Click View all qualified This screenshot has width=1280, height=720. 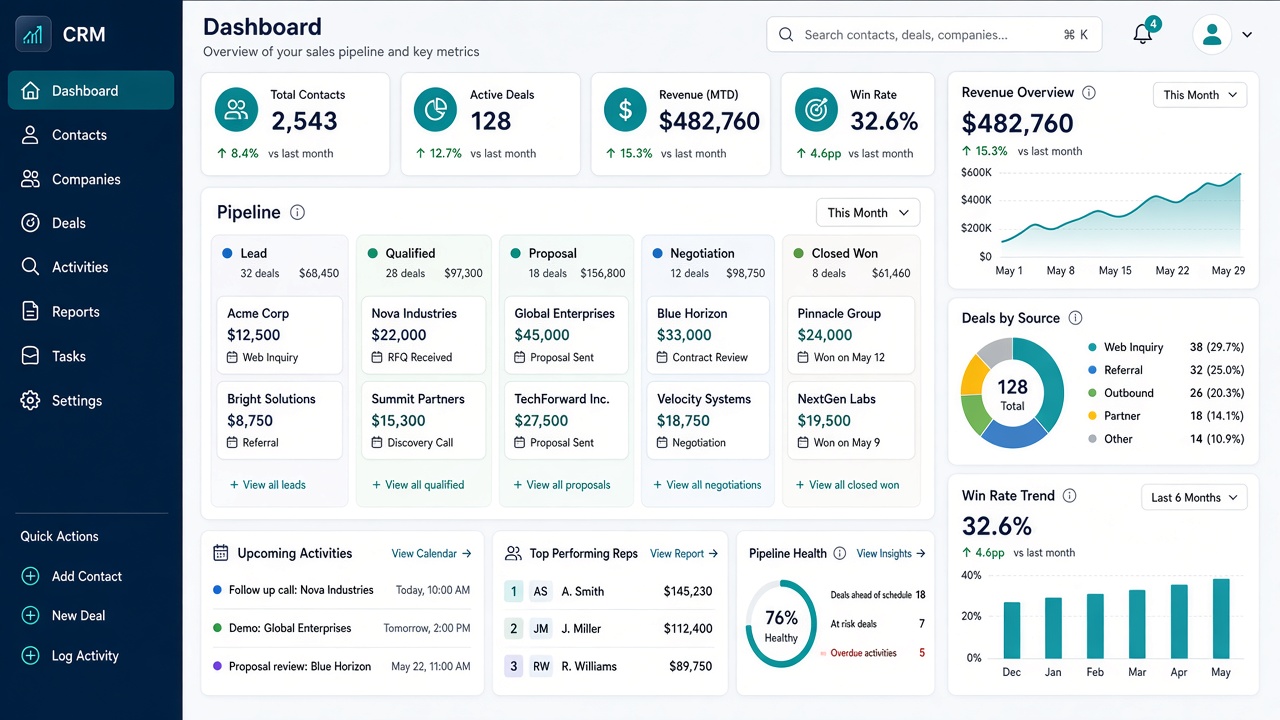coord(418,485)
